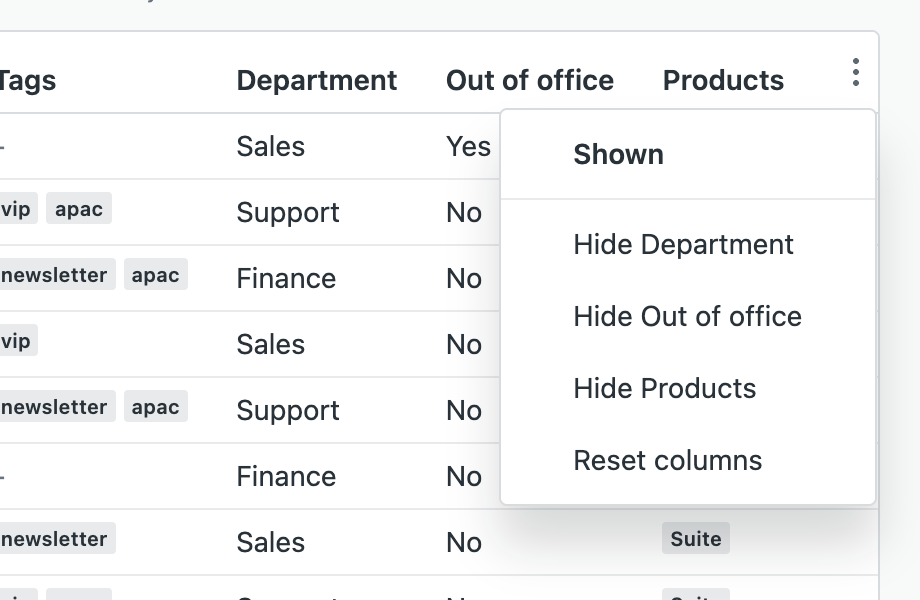Screen dimensions: 920x600
Task: Select Support cell in vip apac row
Action: (288, 213)
